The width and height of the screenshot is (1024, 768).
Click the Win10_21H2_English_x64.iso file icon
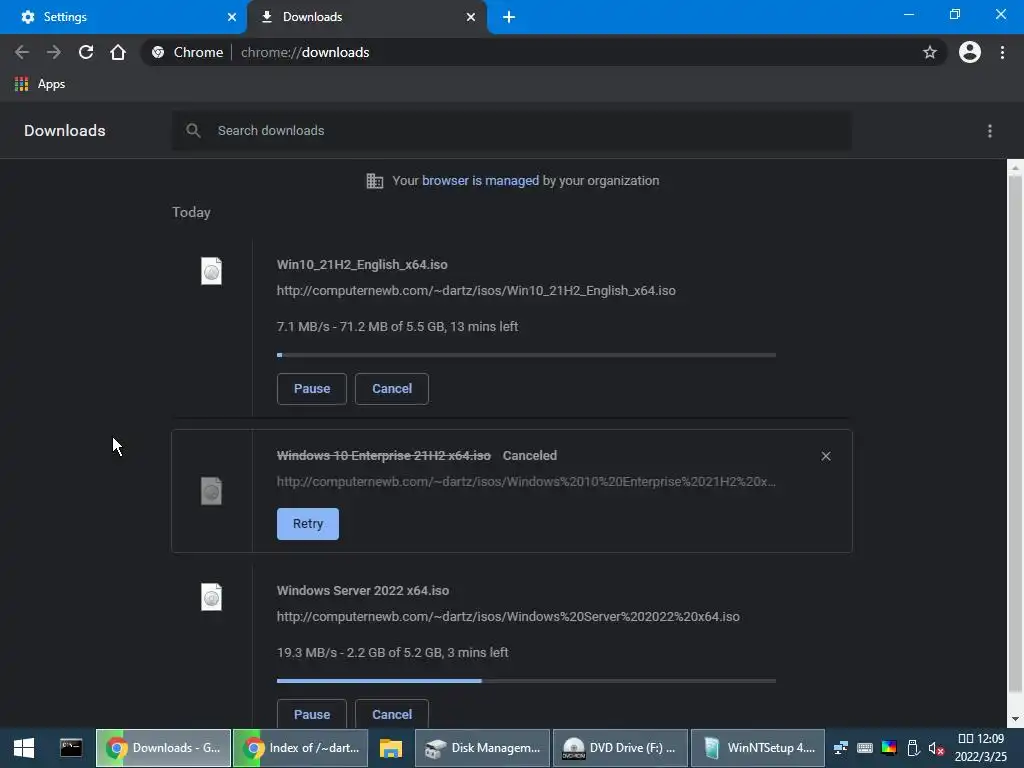pyautogui.click(x=211, y=271)
